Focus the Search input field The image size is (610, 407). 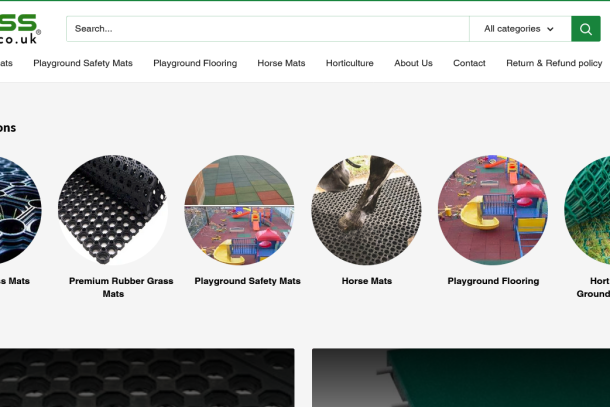pos(268,29)
